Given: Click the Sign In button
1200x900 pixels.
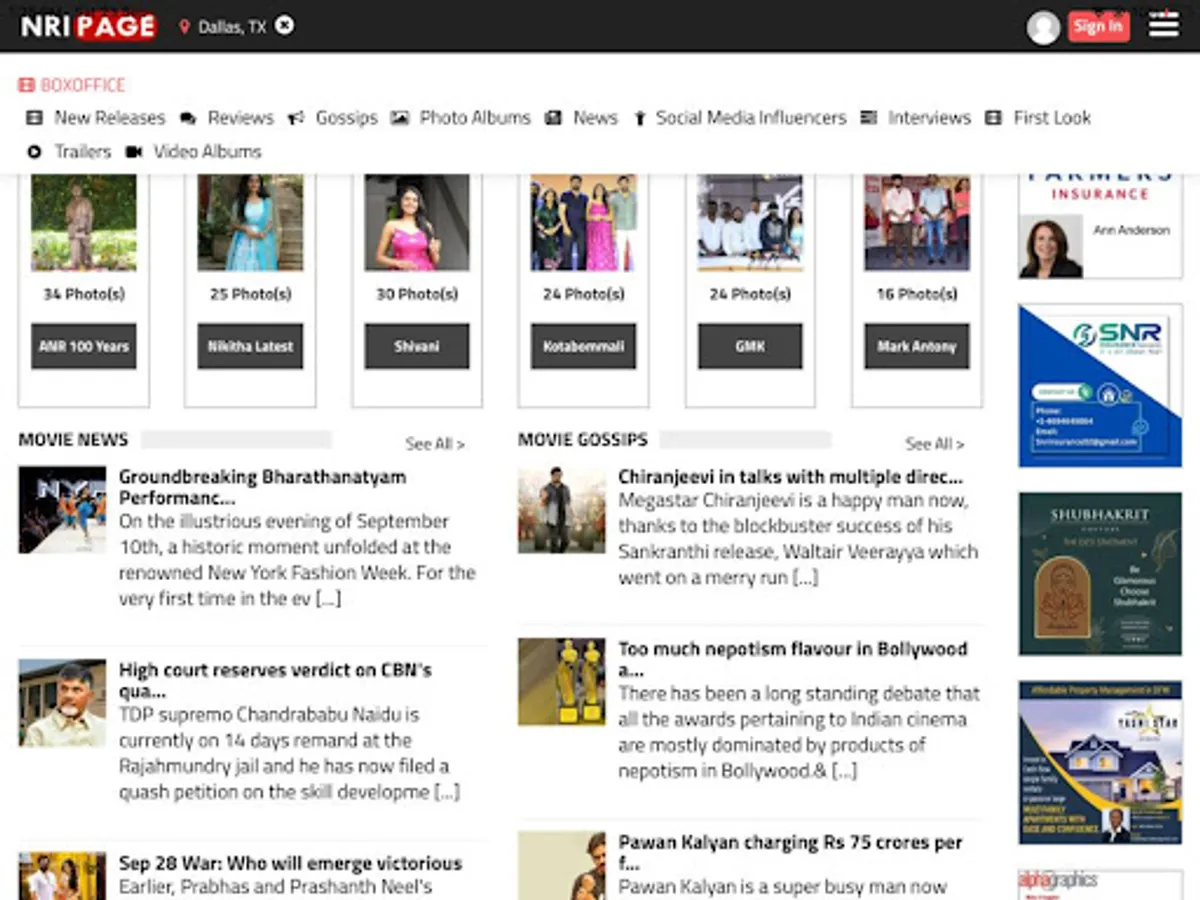Looking at the screenshot, I should [x=1098, y=26].
